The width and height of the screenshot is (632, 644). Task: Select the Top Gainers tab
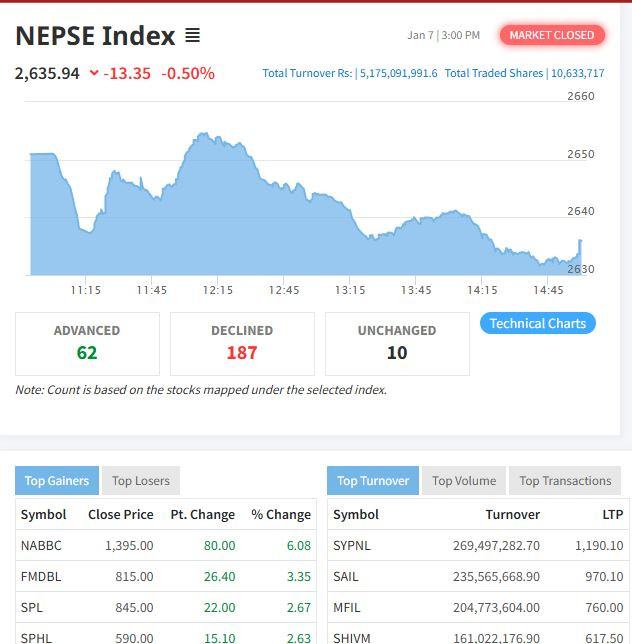57,481
